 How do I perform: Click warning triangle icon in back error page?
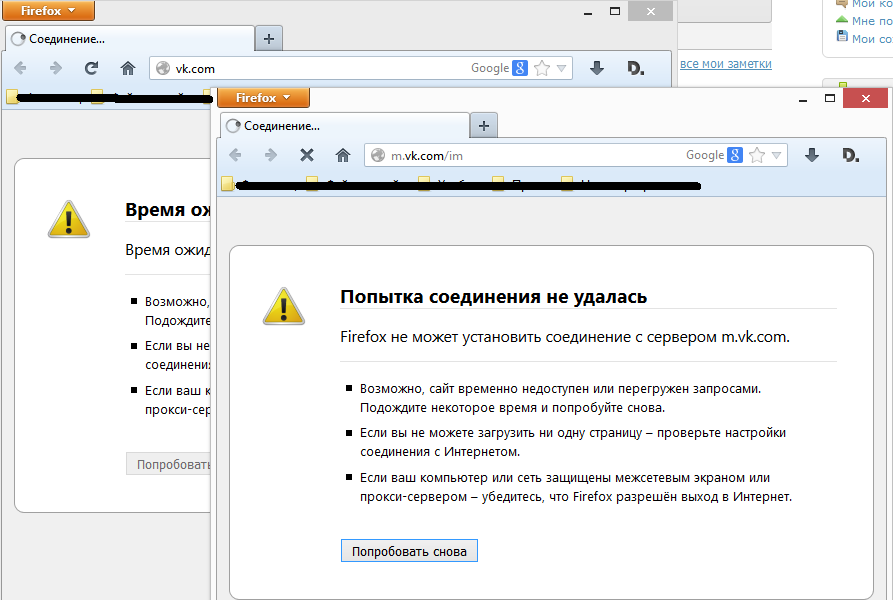coord(69,219)
